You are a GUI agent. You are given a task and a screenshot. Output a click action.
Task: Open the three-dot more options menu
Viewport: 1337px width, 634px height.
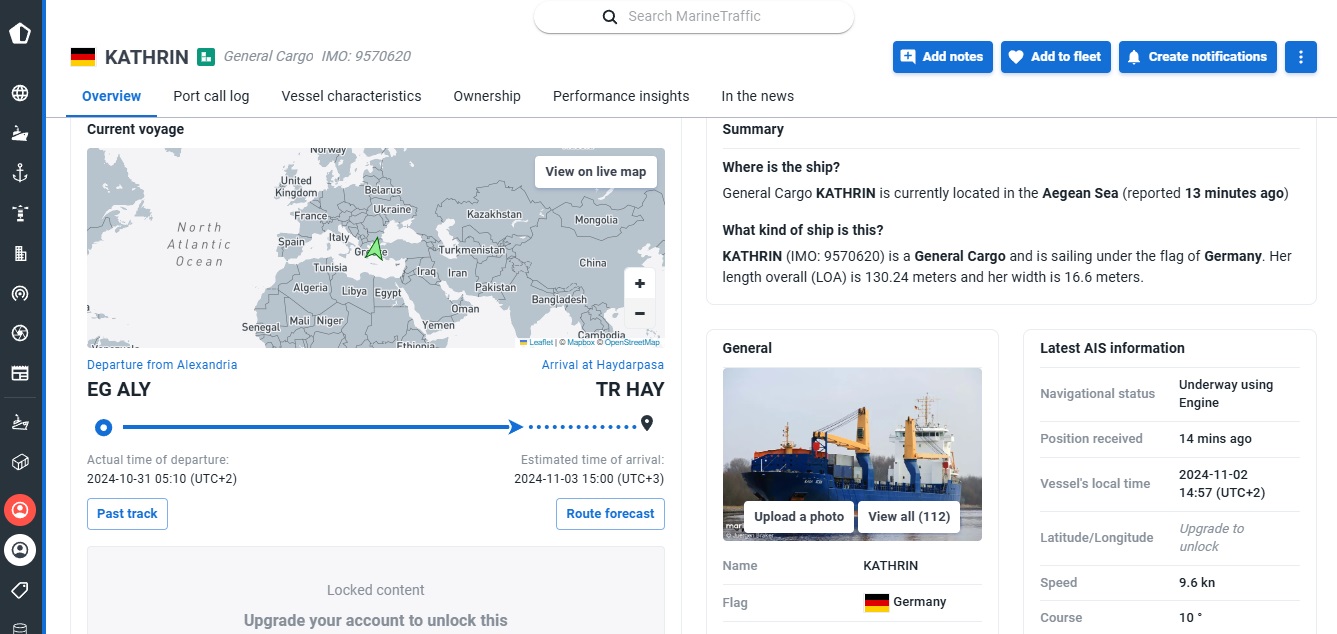point(1300,57)
